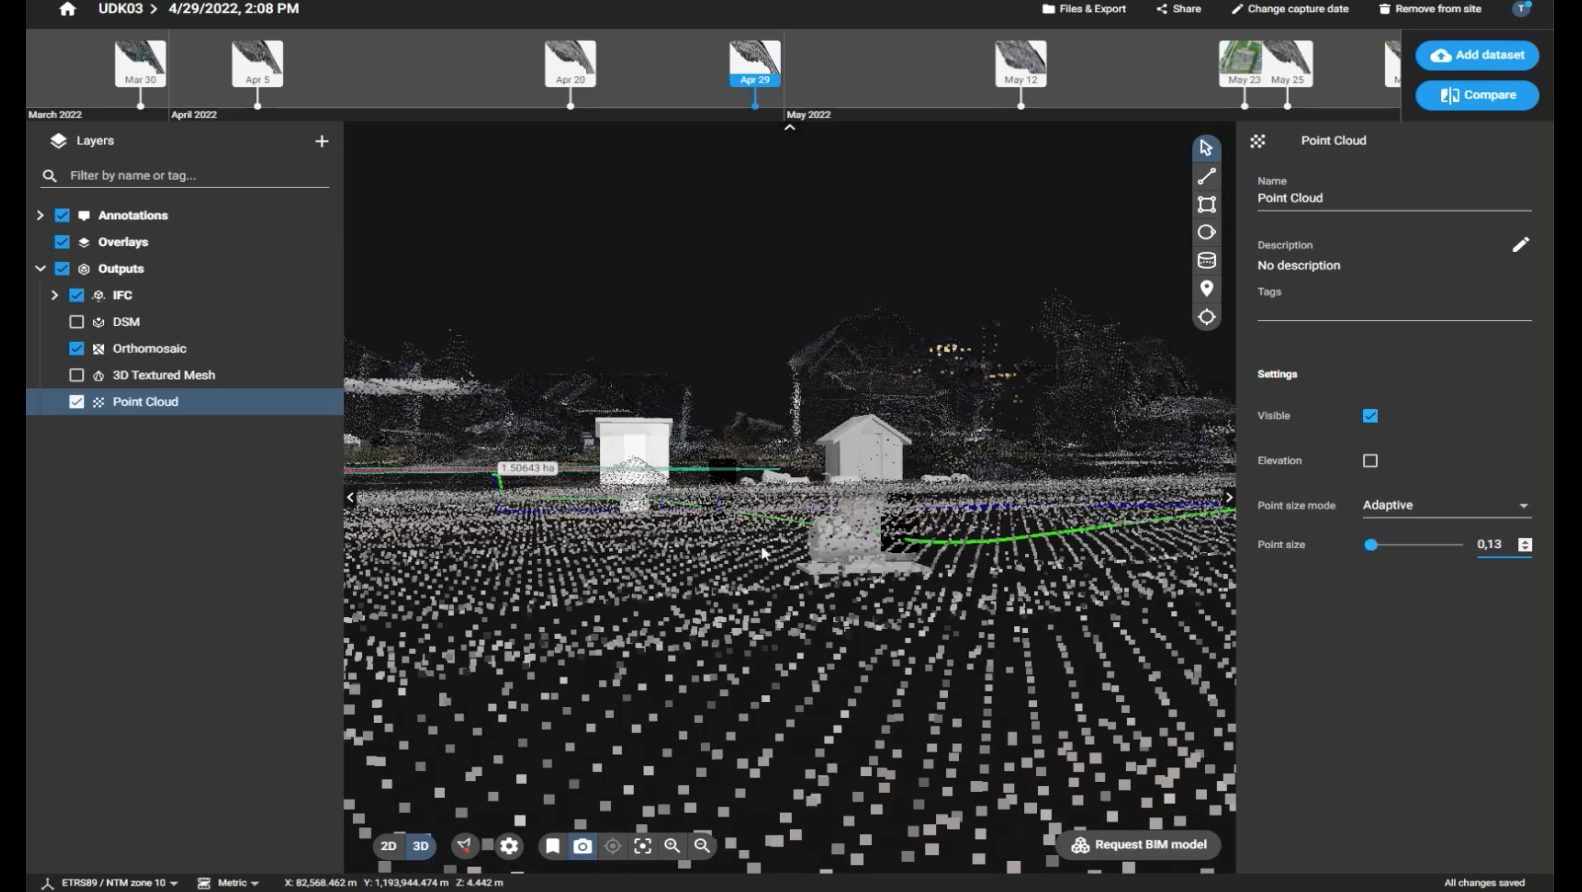This screenshot has height=892, width=1582.
Task: Select the polygon area tool
Action: point(1207,205)
